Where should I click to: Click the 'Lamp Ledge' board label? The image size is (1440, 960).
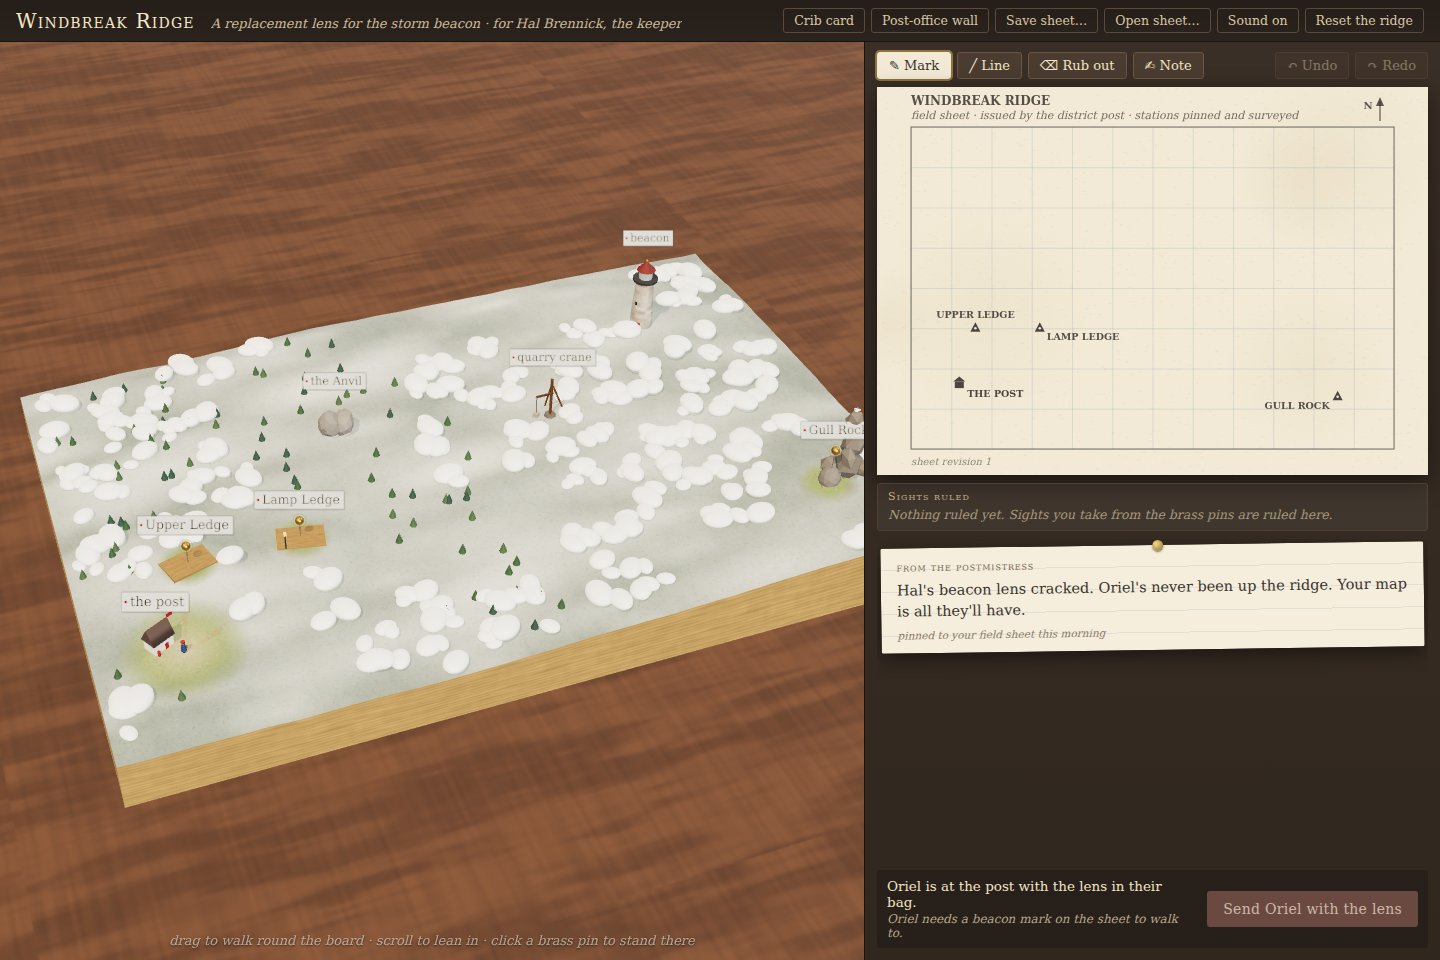pyautogui.click(x=299, y=500)
